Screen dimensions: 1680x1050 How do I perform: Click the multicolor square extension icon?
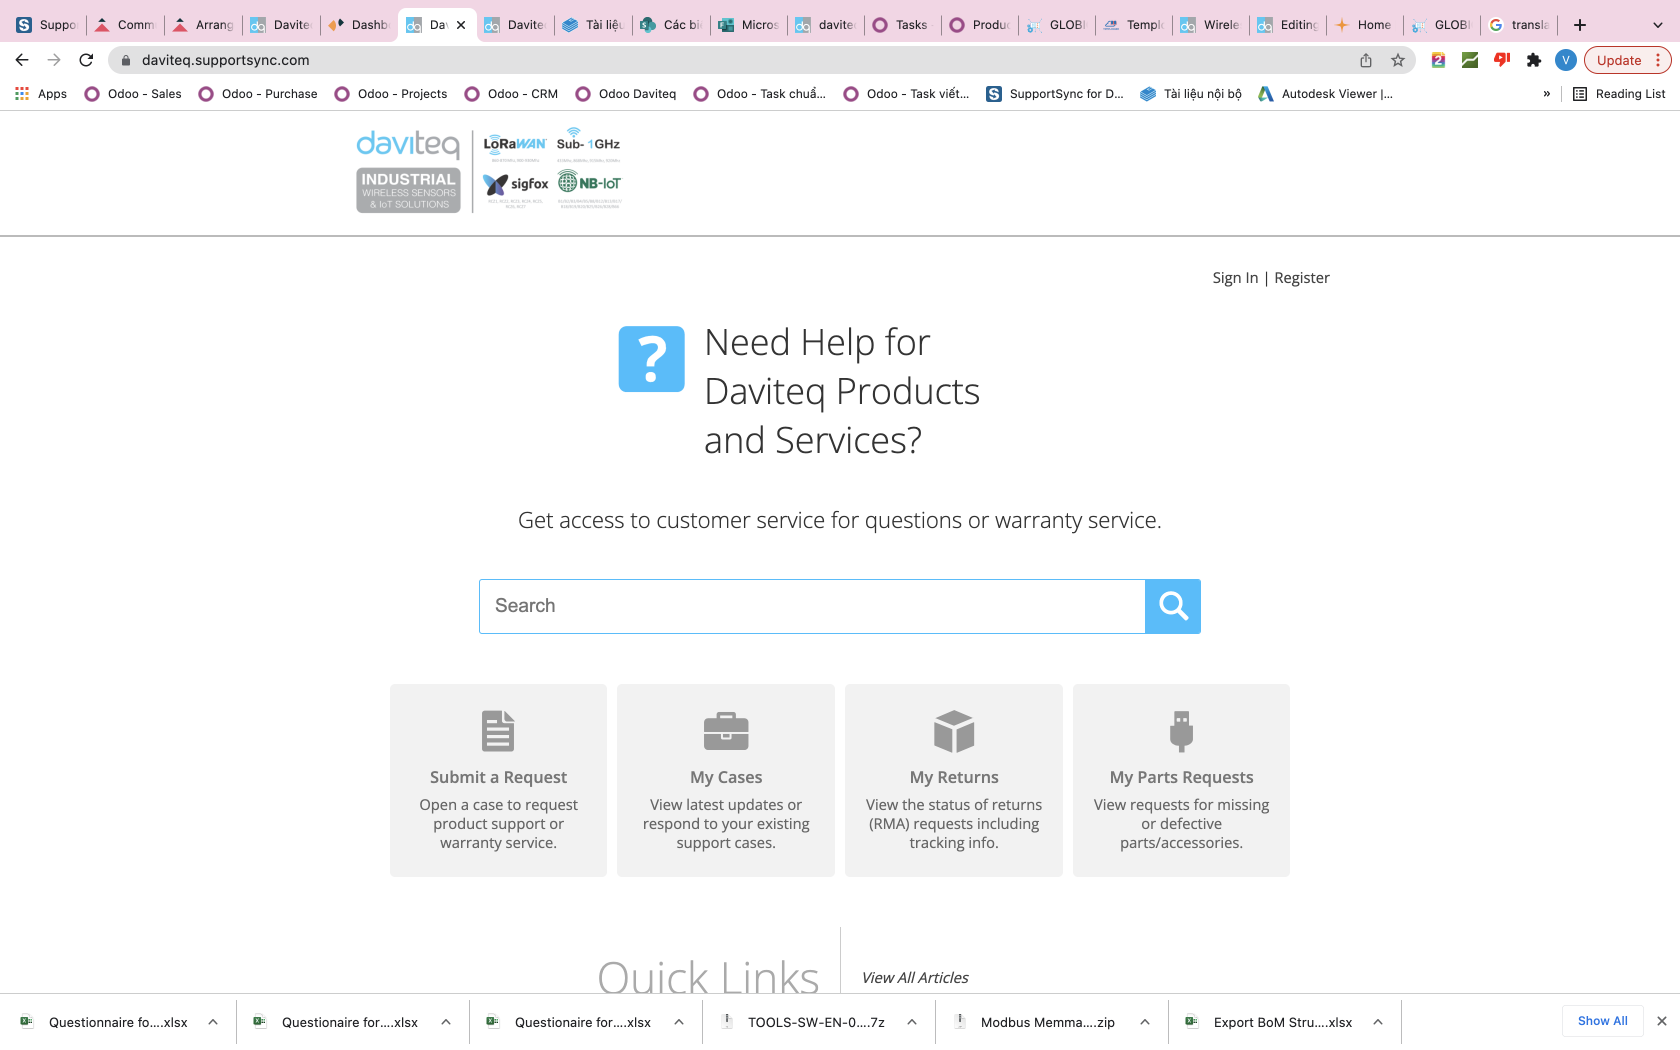click(1438, 60)
